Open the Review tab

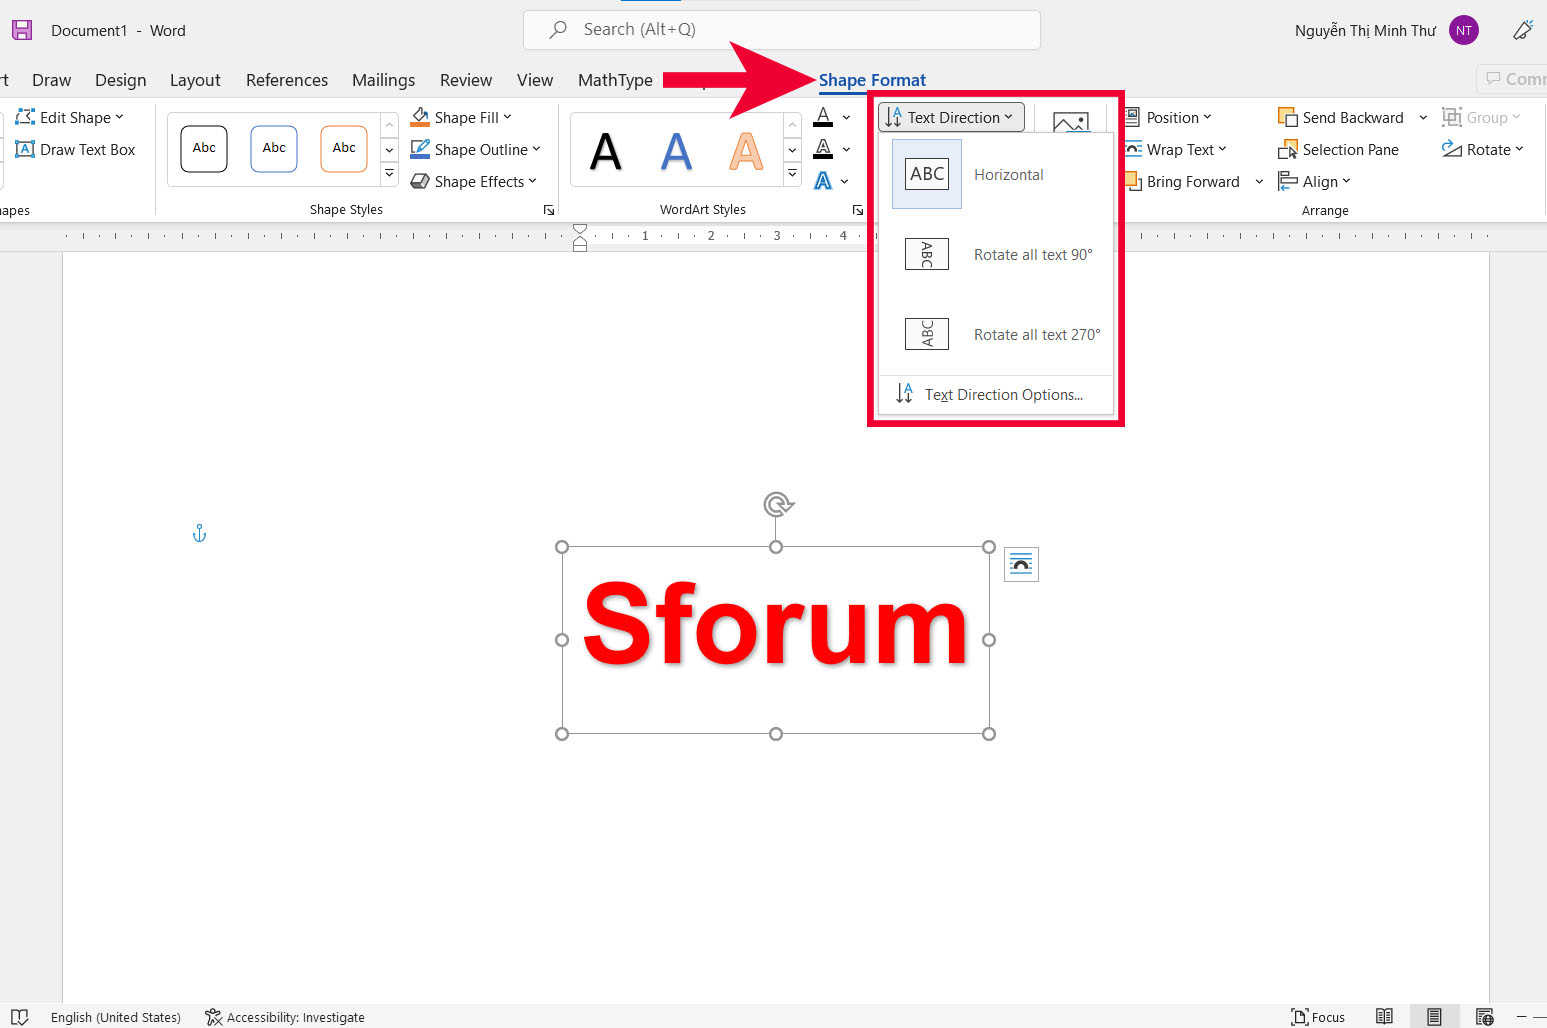coord(466,80)
